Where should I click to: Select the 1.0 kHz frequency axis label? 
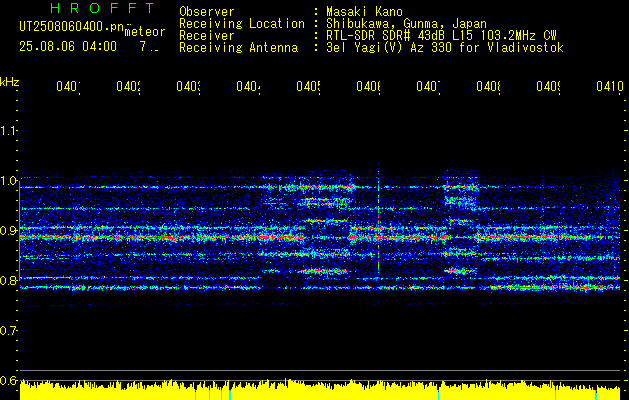click(8, 181)
